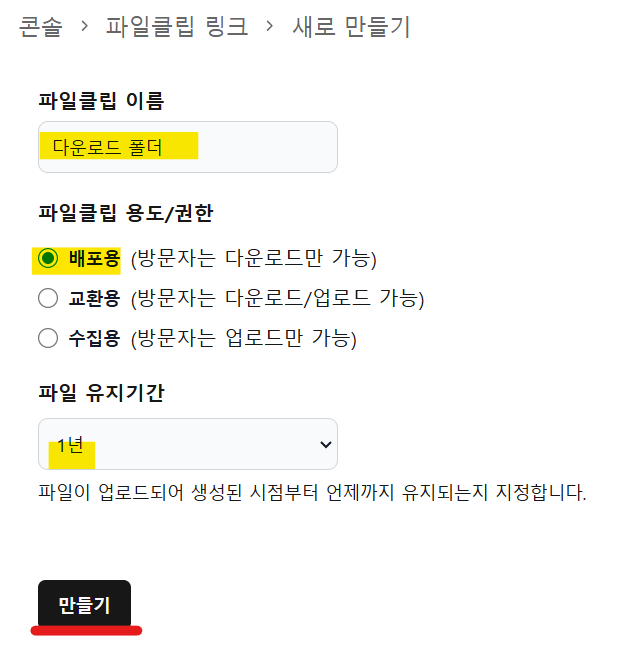Click the 방문자는 다운로드만 가능 description text
The image size is (636, 655).
tap(253, 259)
